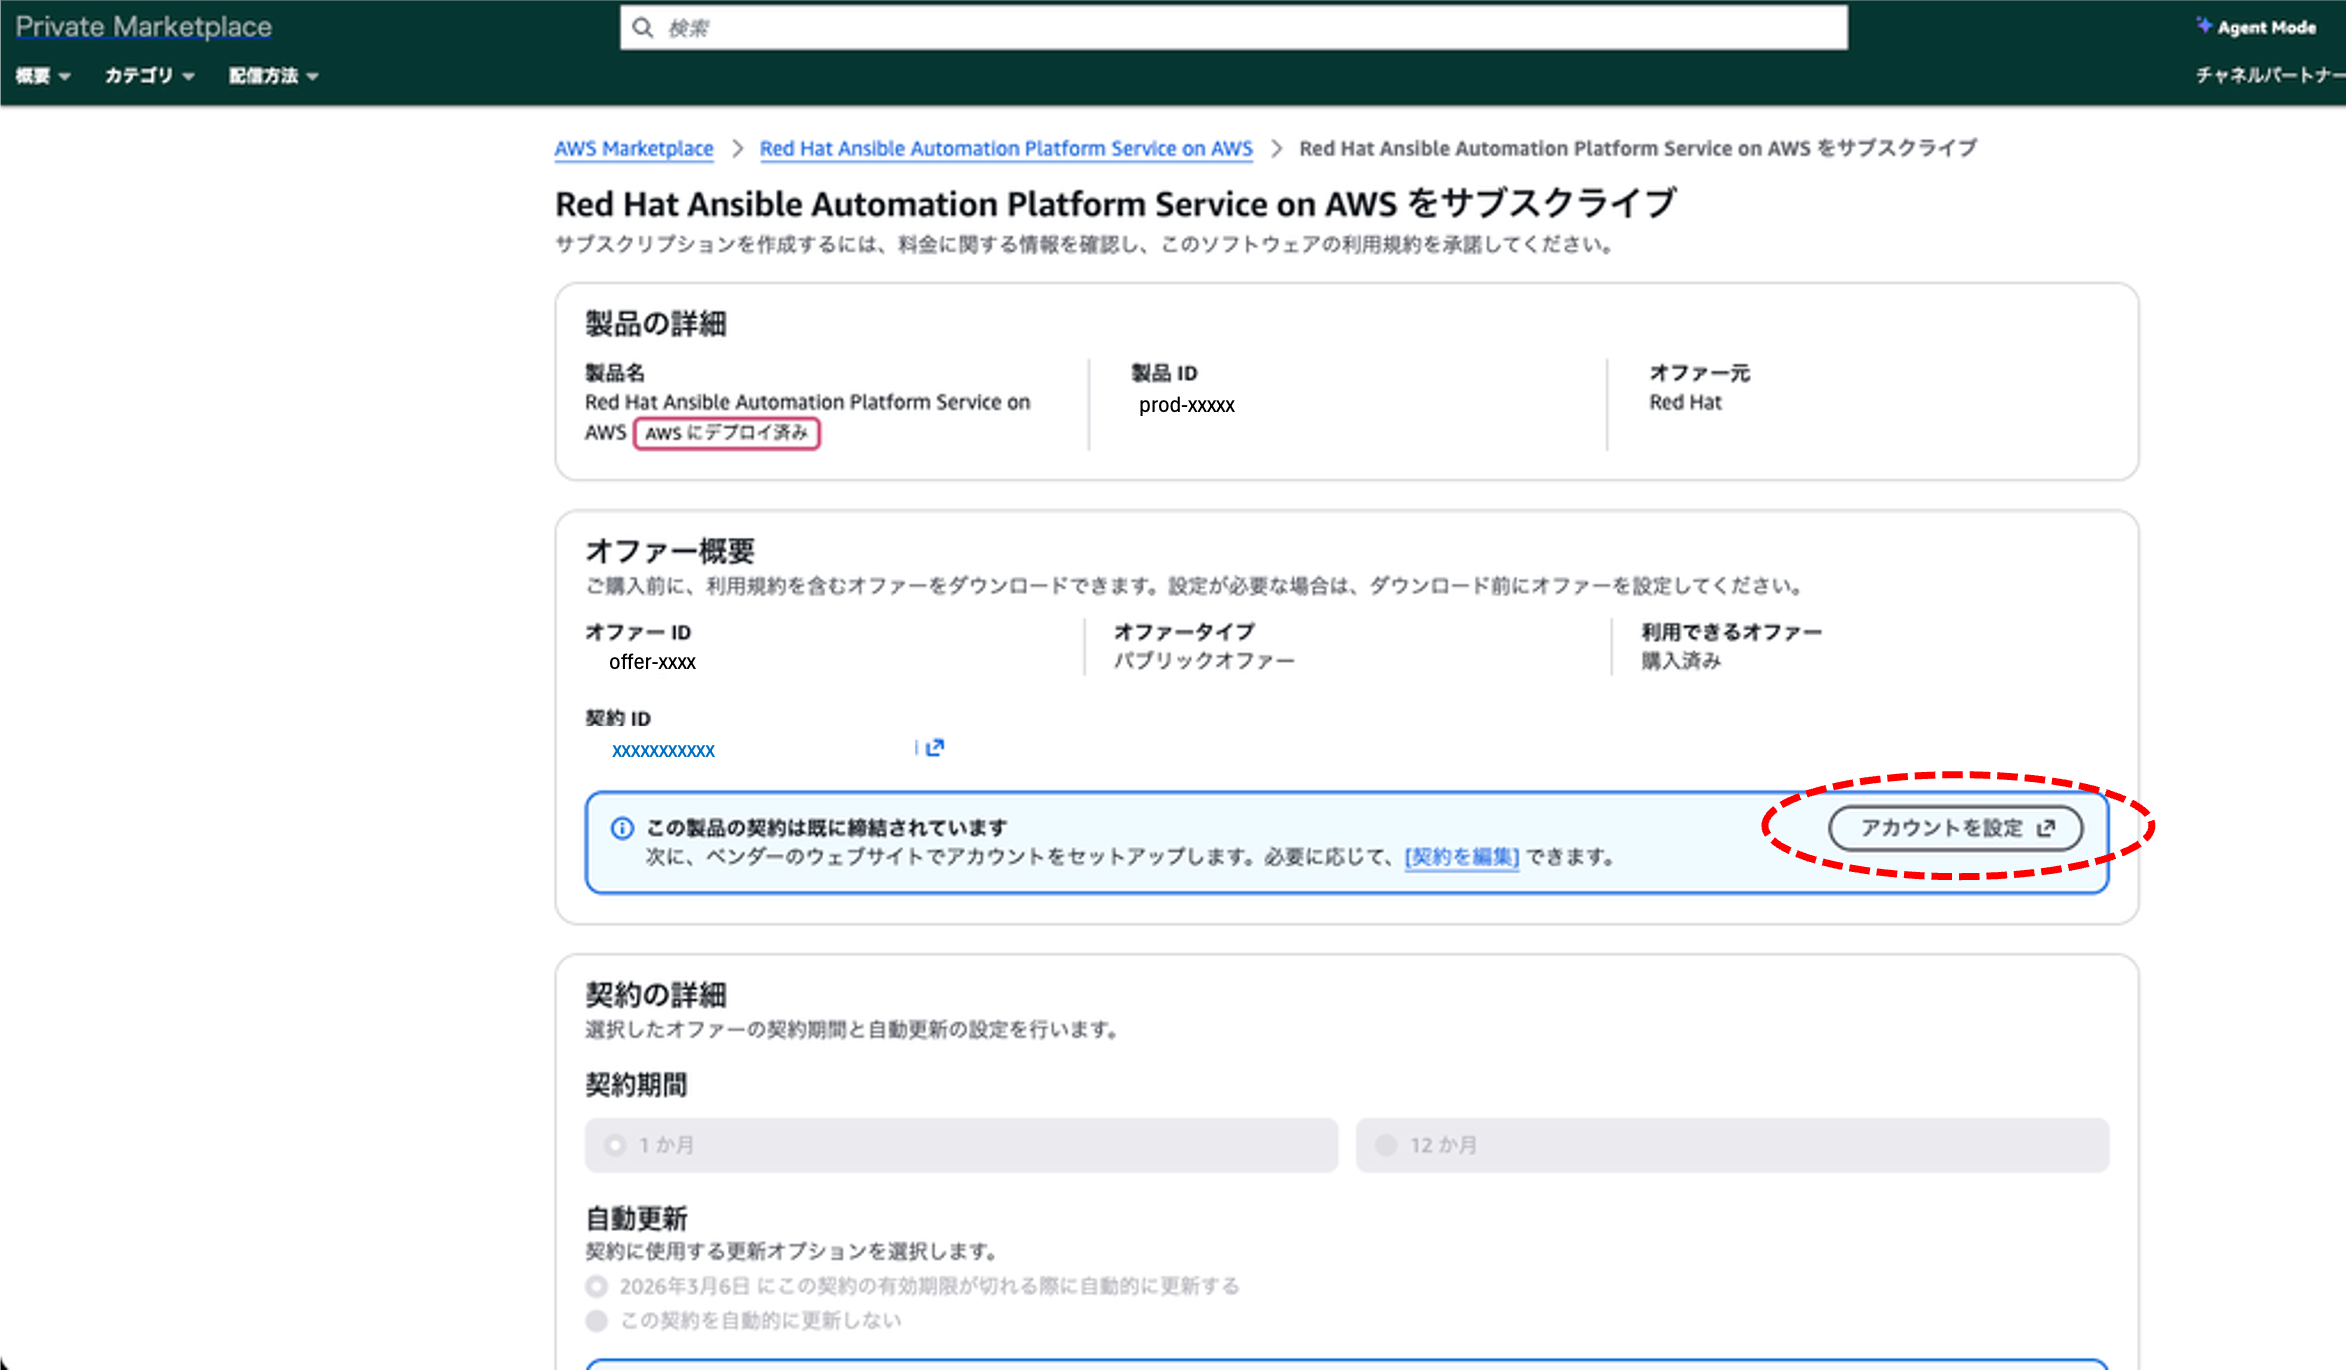Open the [契約を編集] link

pyautogui.click(x=1461, y=857)
